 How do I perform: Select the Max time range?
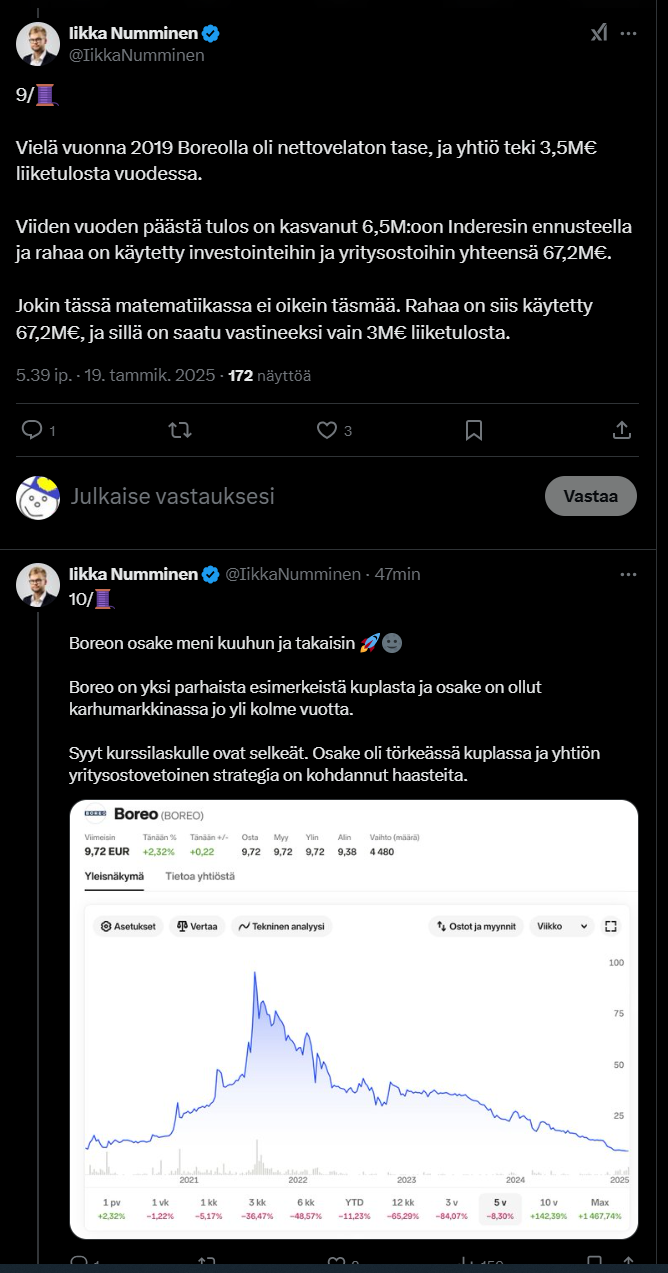(x=600, y=1208)
